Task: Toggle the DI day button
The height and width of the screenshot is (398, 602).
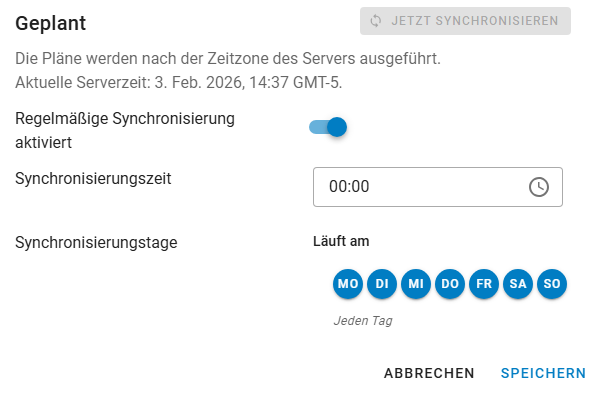Action: 382,284
